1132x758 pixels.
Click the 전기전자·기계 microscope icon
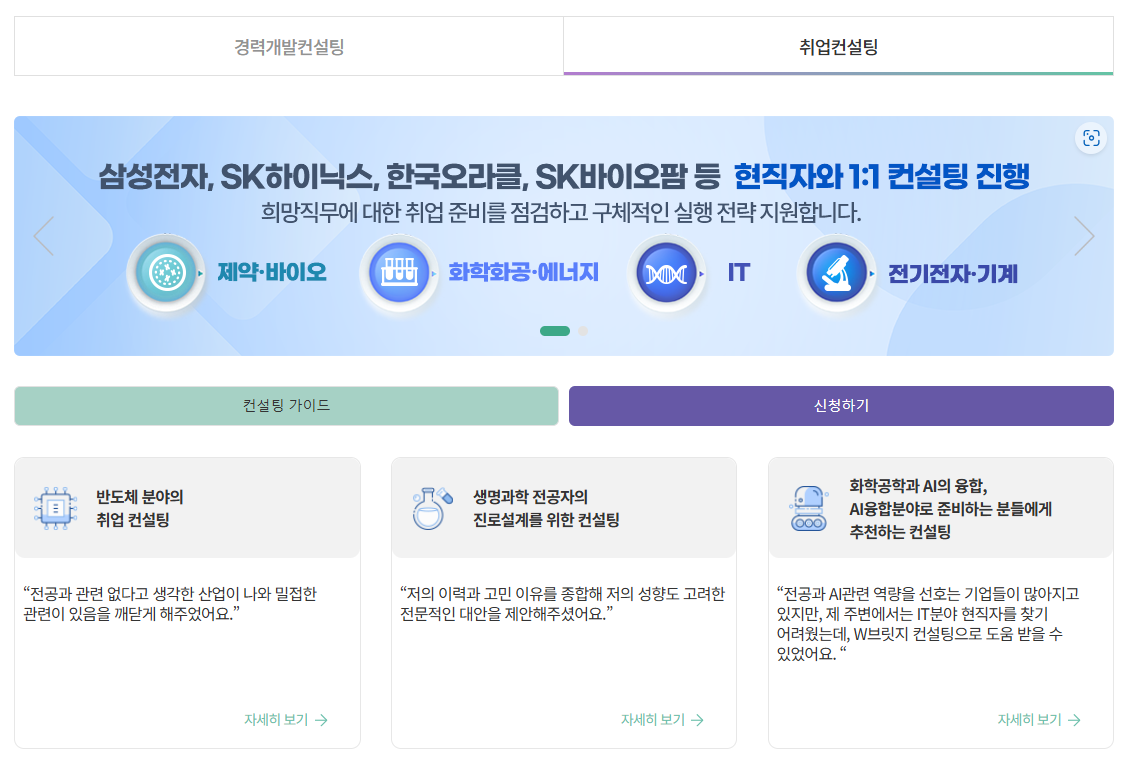(x=837, y=274)
